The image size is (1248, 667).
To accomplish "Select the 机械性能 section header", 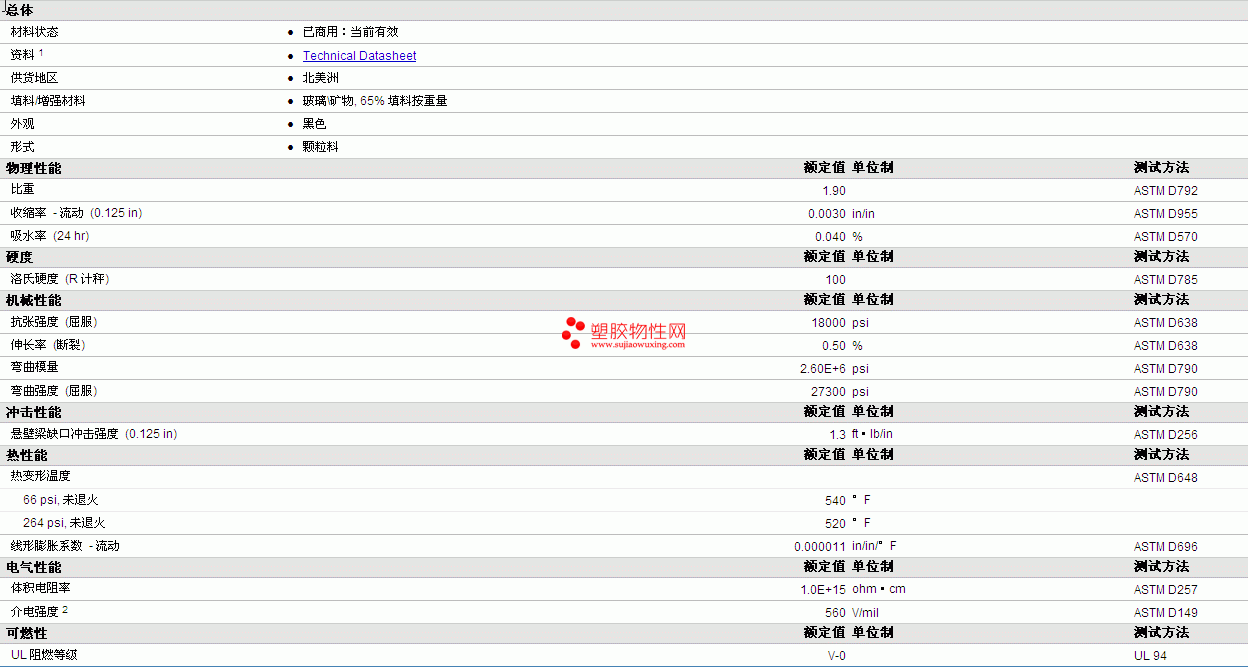I will coord(34,300).
